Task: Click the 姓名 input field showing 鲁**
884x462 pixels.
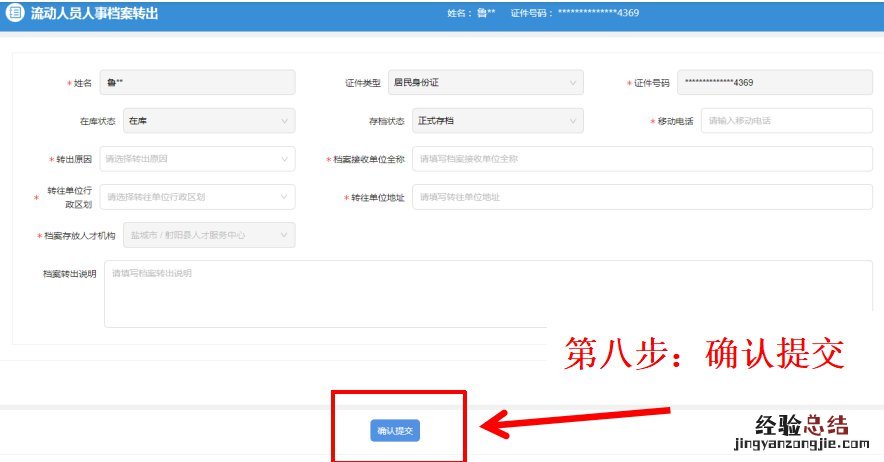Action: [197, 82]
